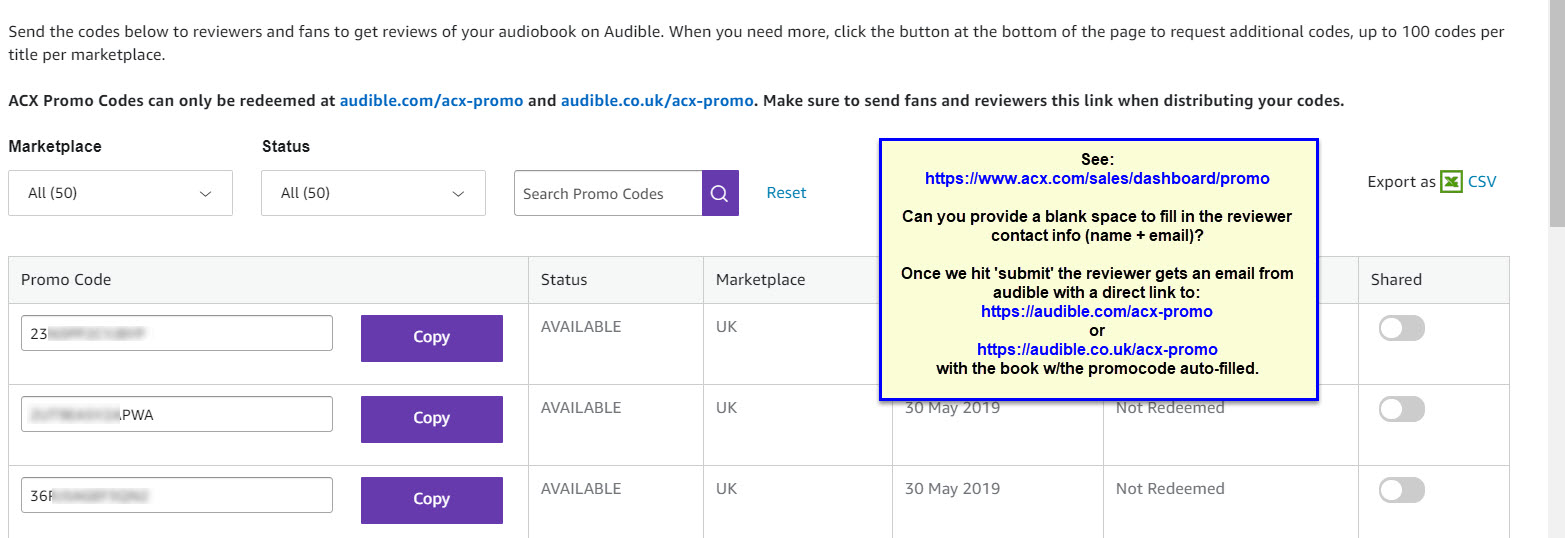Open the audible.co.uk/acx-promo link in instructions
The image size is (1565, 538).
coord(657,101)
